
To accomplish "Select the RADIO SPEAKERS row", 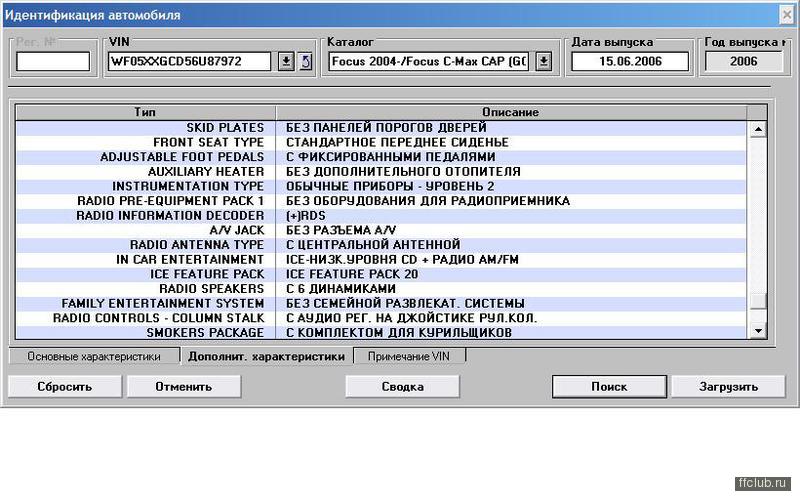I will click(x=381, y=289).
